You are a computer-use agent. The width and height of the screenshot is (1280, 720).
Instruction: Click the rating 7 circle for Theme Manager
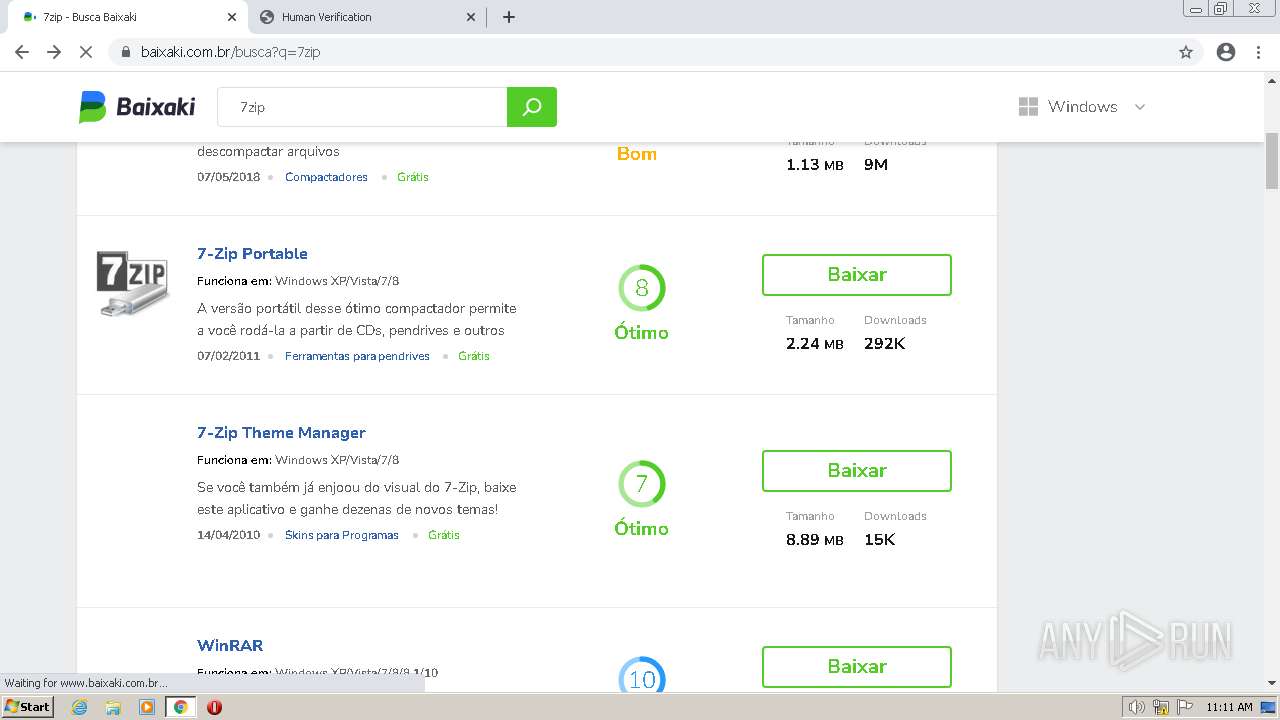pyautogui.click(x=642, y=484)
